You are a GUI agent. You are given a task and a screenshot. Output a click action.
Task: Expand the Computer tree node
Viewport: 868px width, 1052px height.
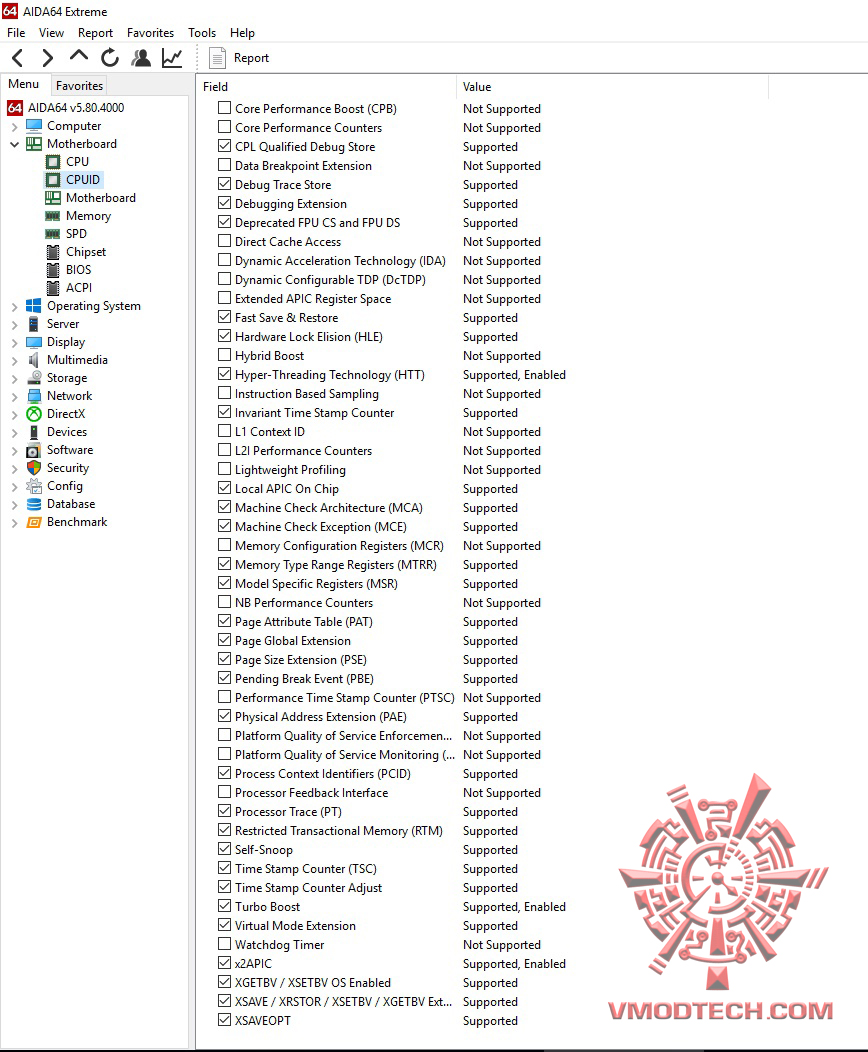click(14, 126)
